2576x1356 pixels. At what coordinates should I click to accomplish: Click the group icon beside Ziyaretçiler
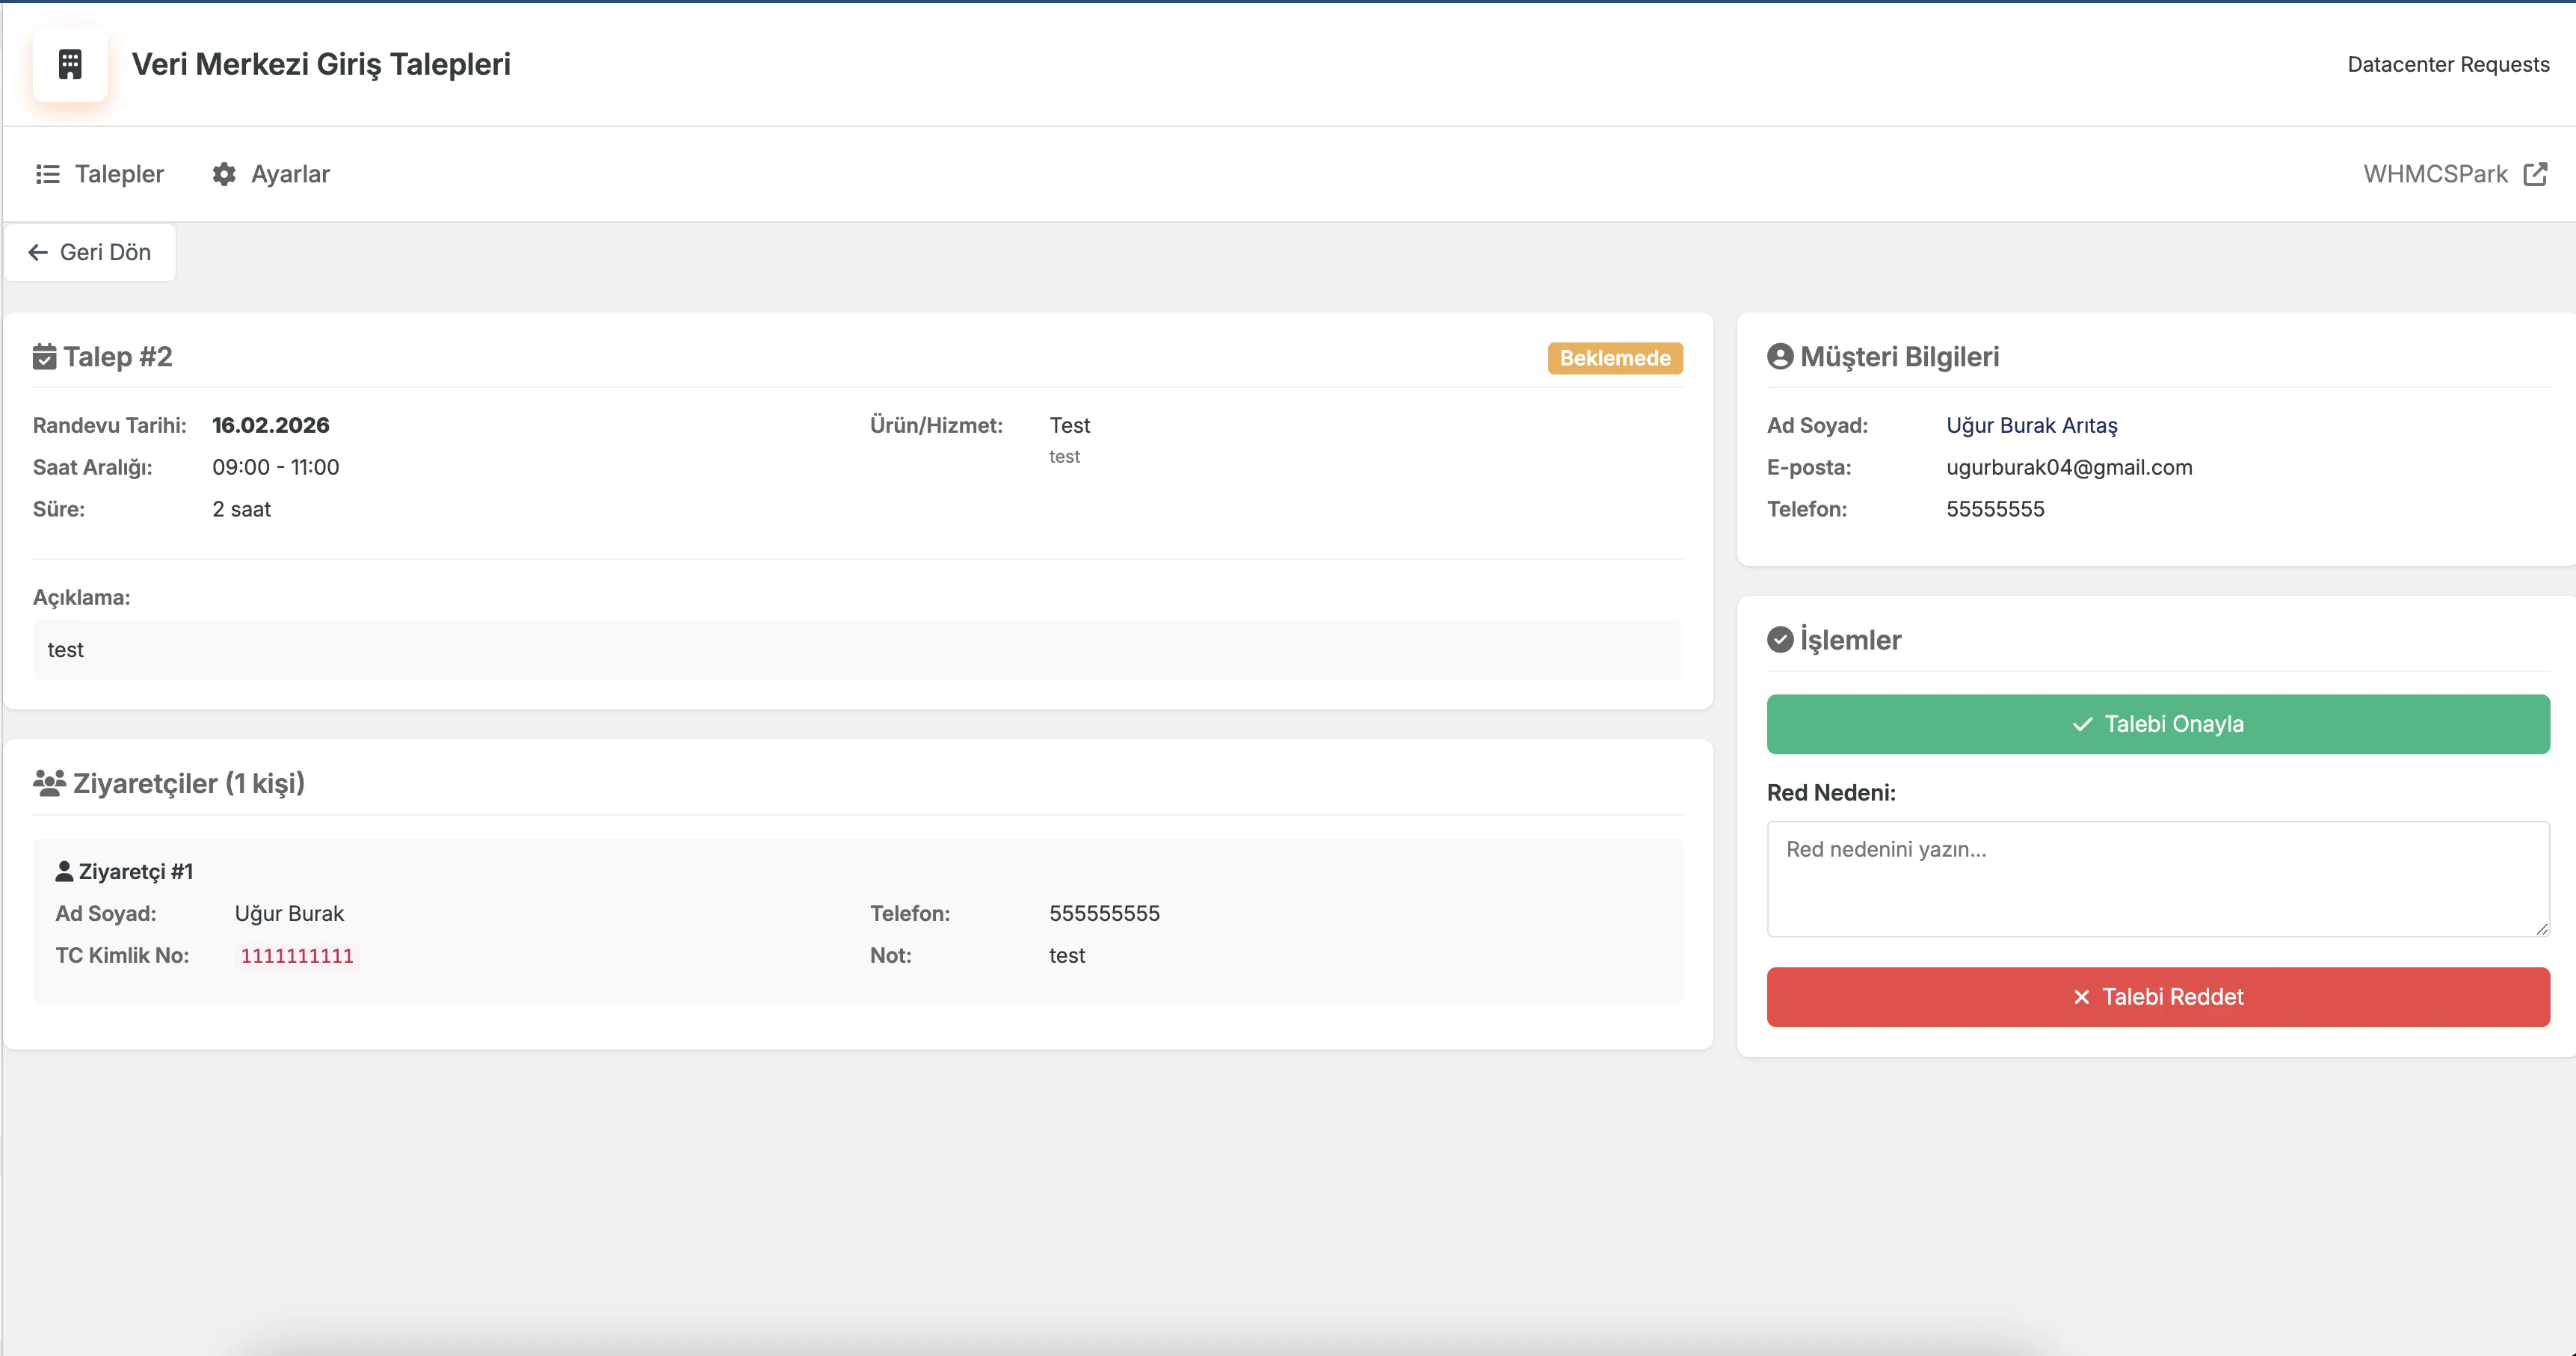point(49,783)
